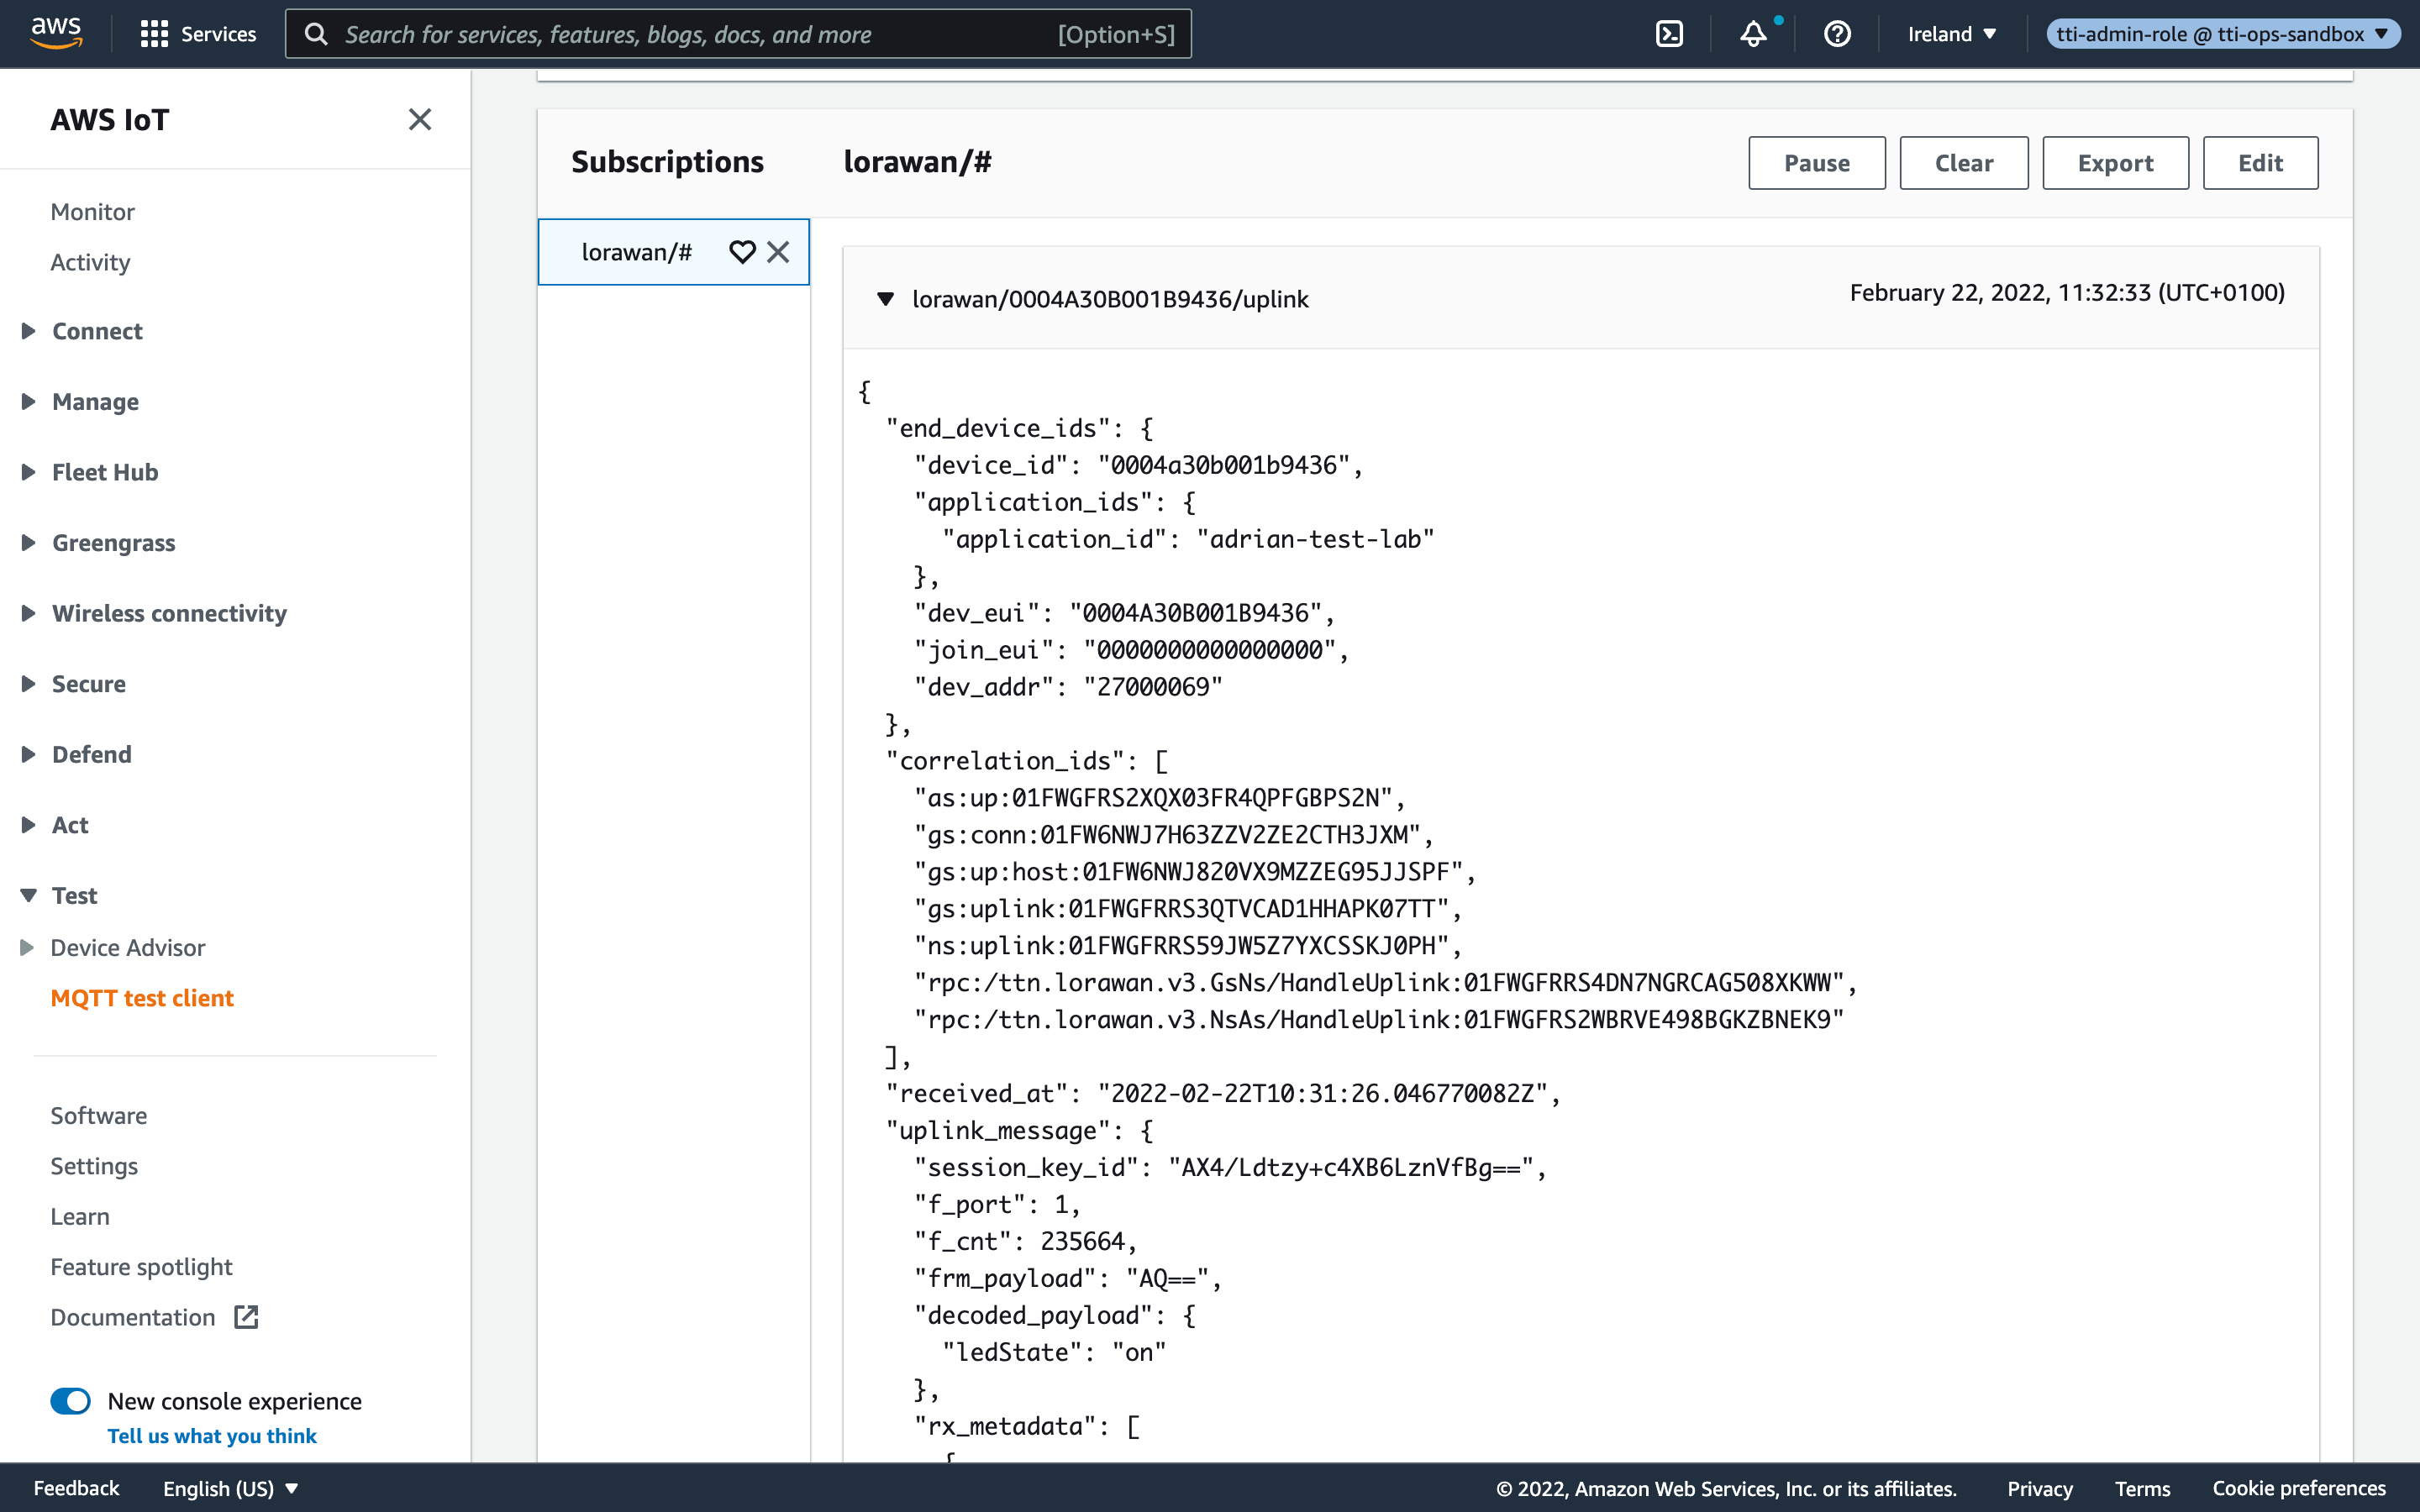2420x1512 pixels.
Task: Open Ireland region dropdown
Action: (x=1951, y=34)
